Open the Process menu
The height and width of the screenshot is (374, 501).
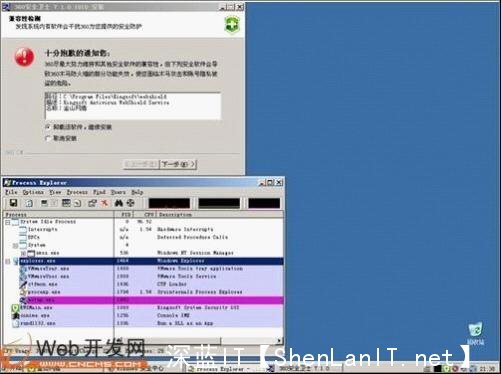click(77, 192)
